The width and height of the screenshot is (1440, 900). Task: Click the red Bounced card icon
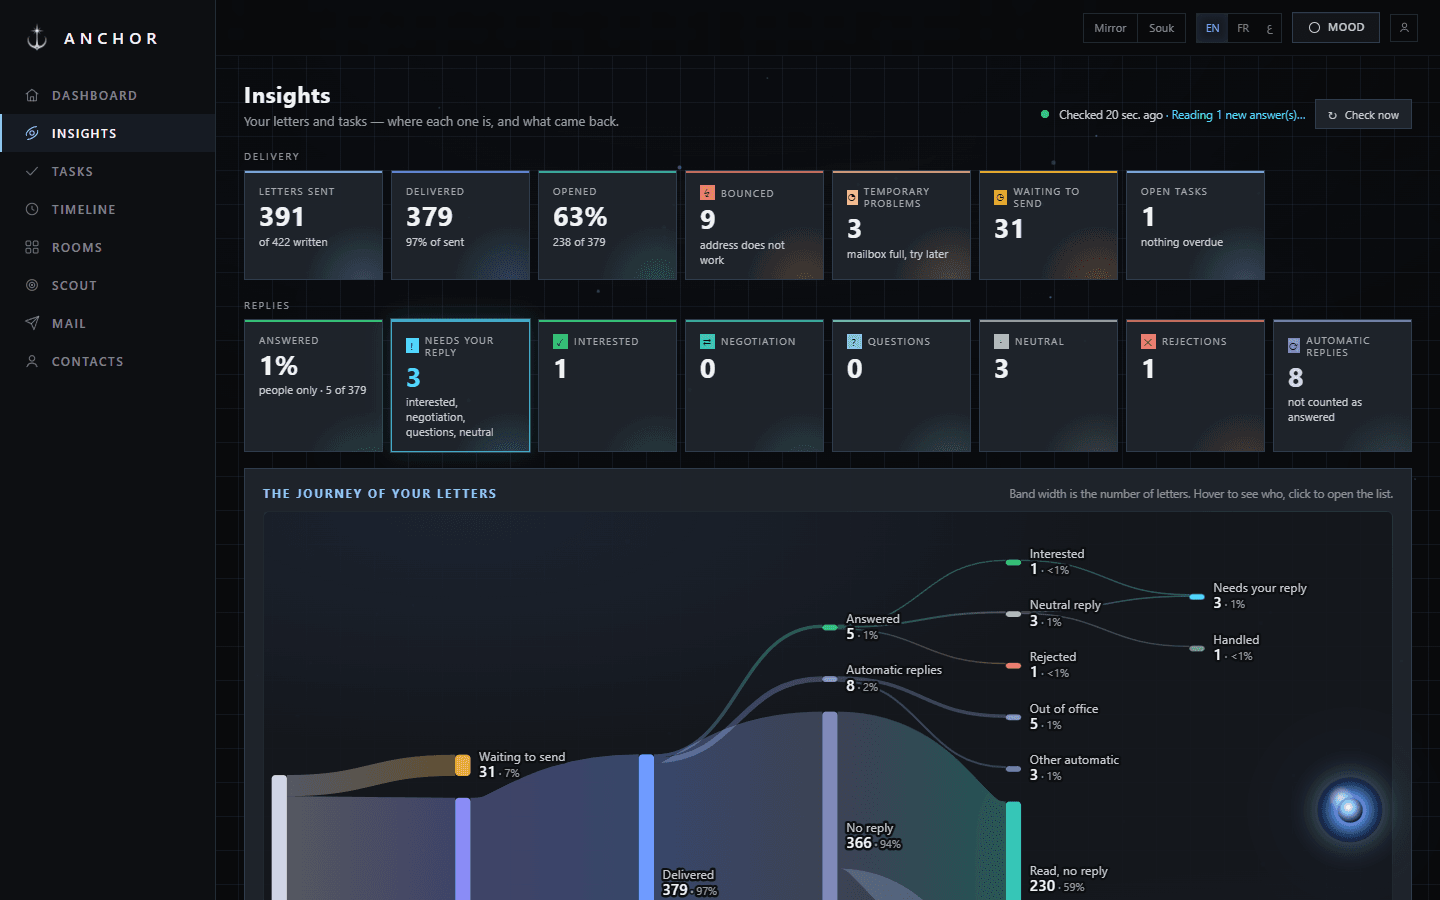707,193
